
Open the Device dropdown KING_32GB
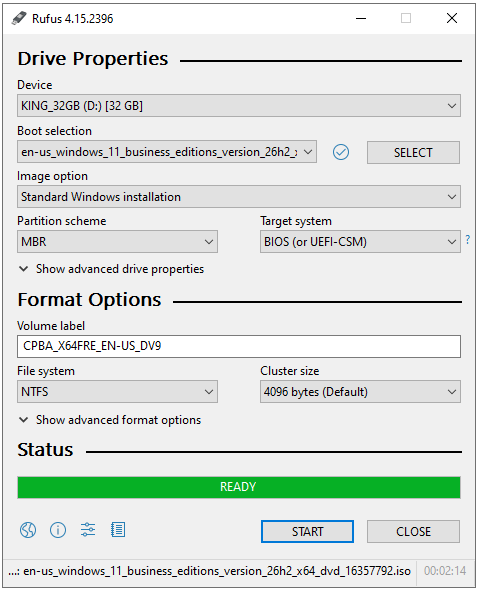239,106
